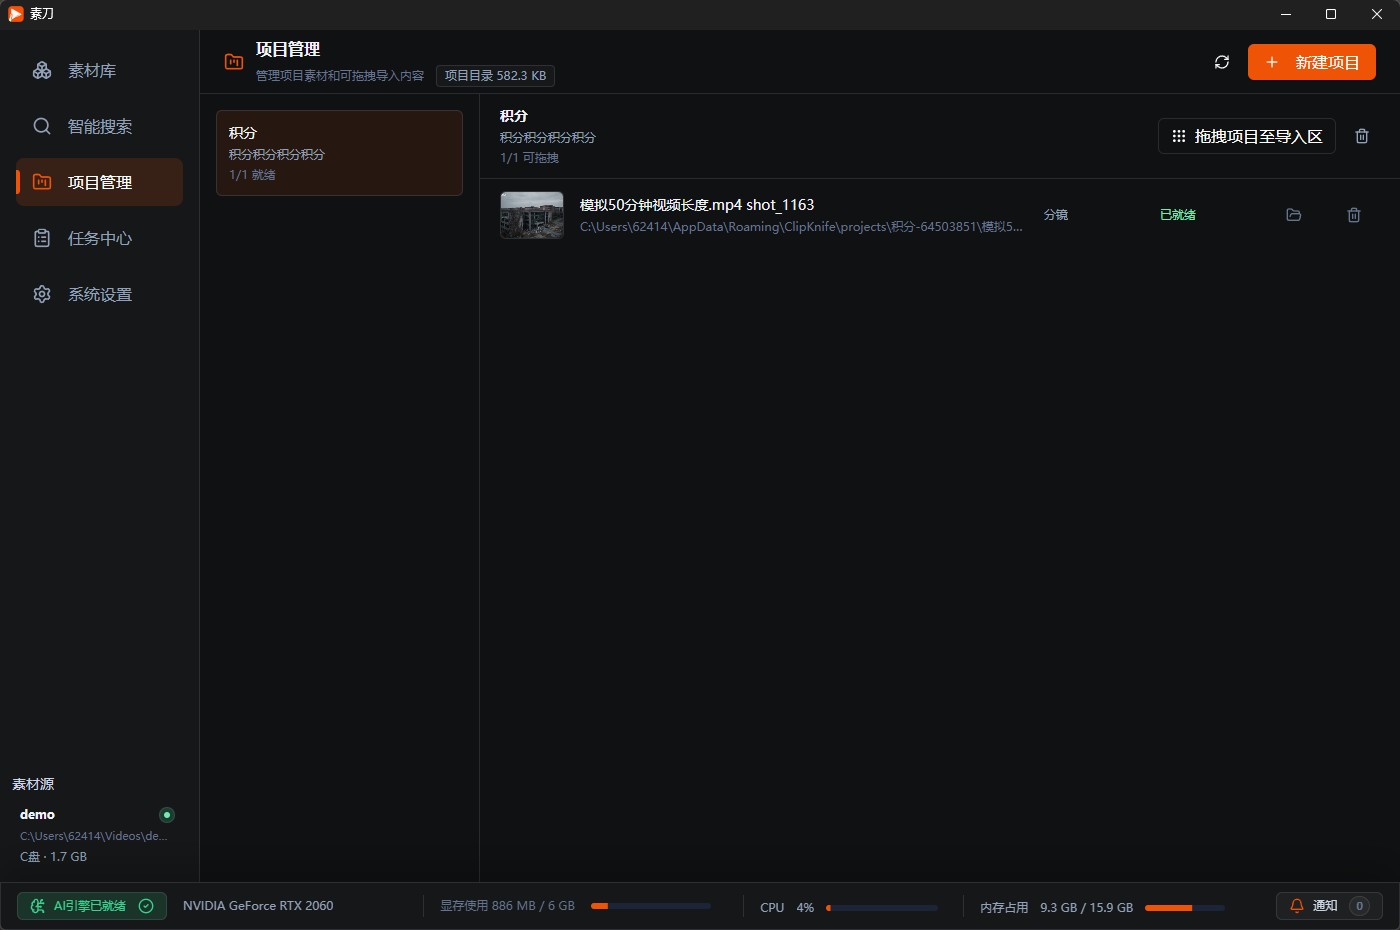1400x930 pixels.
Task: Click the C盘 · 1.7 GB disk info
Action: pos(53,857)
